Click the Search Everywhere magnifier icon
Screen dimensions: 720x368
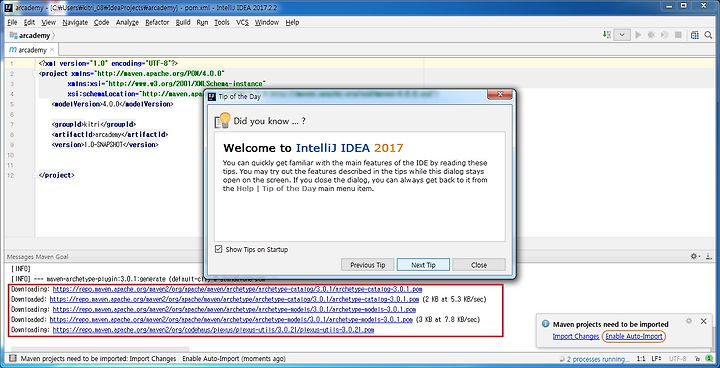pyautogui.click(x=708, y=35)
